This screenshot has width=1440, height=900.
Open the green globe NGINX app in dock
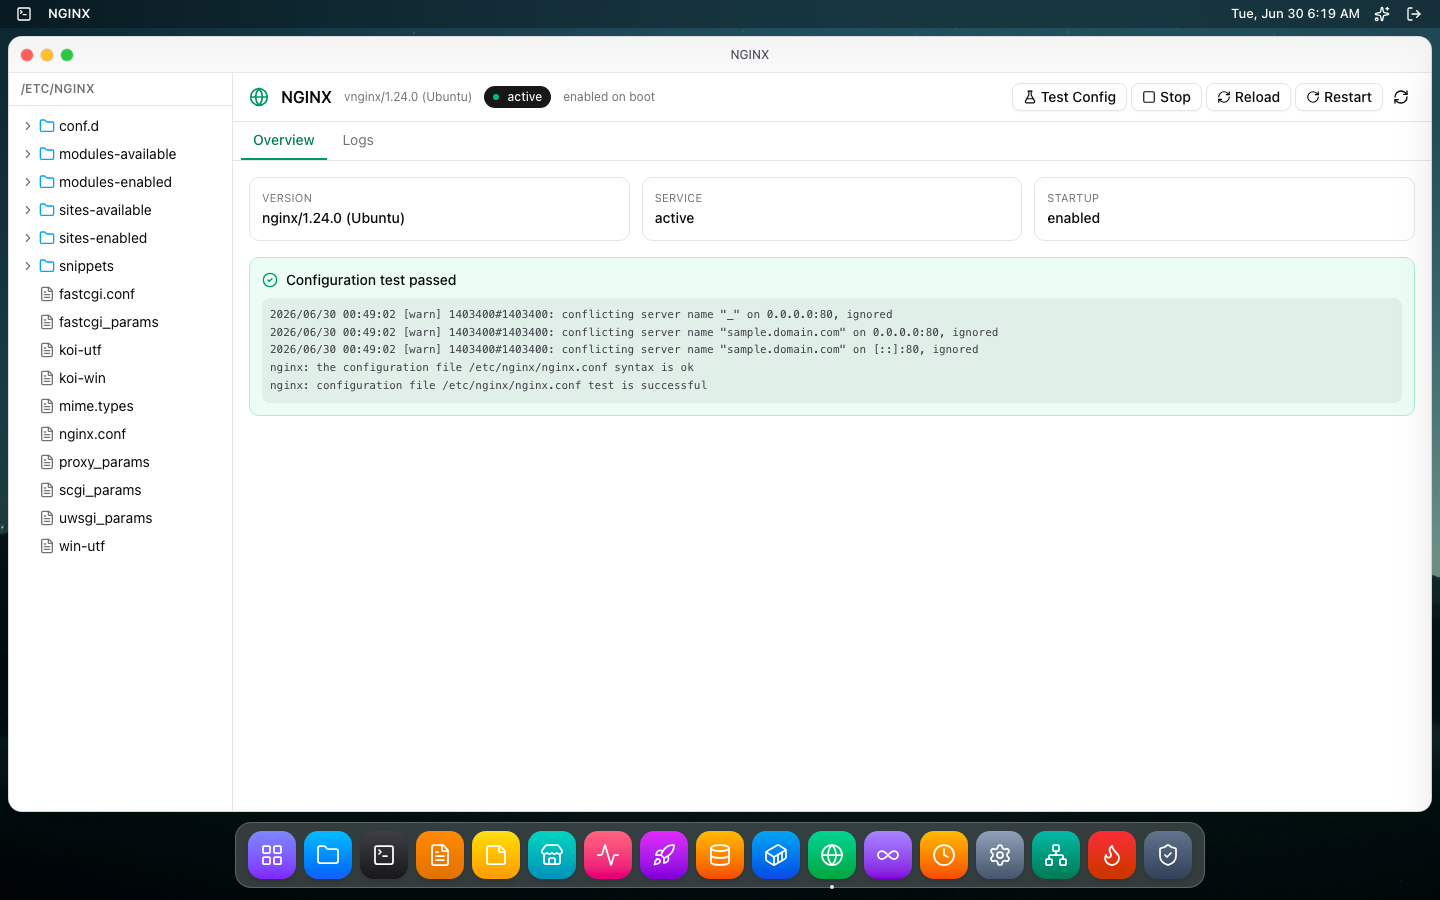832,855
